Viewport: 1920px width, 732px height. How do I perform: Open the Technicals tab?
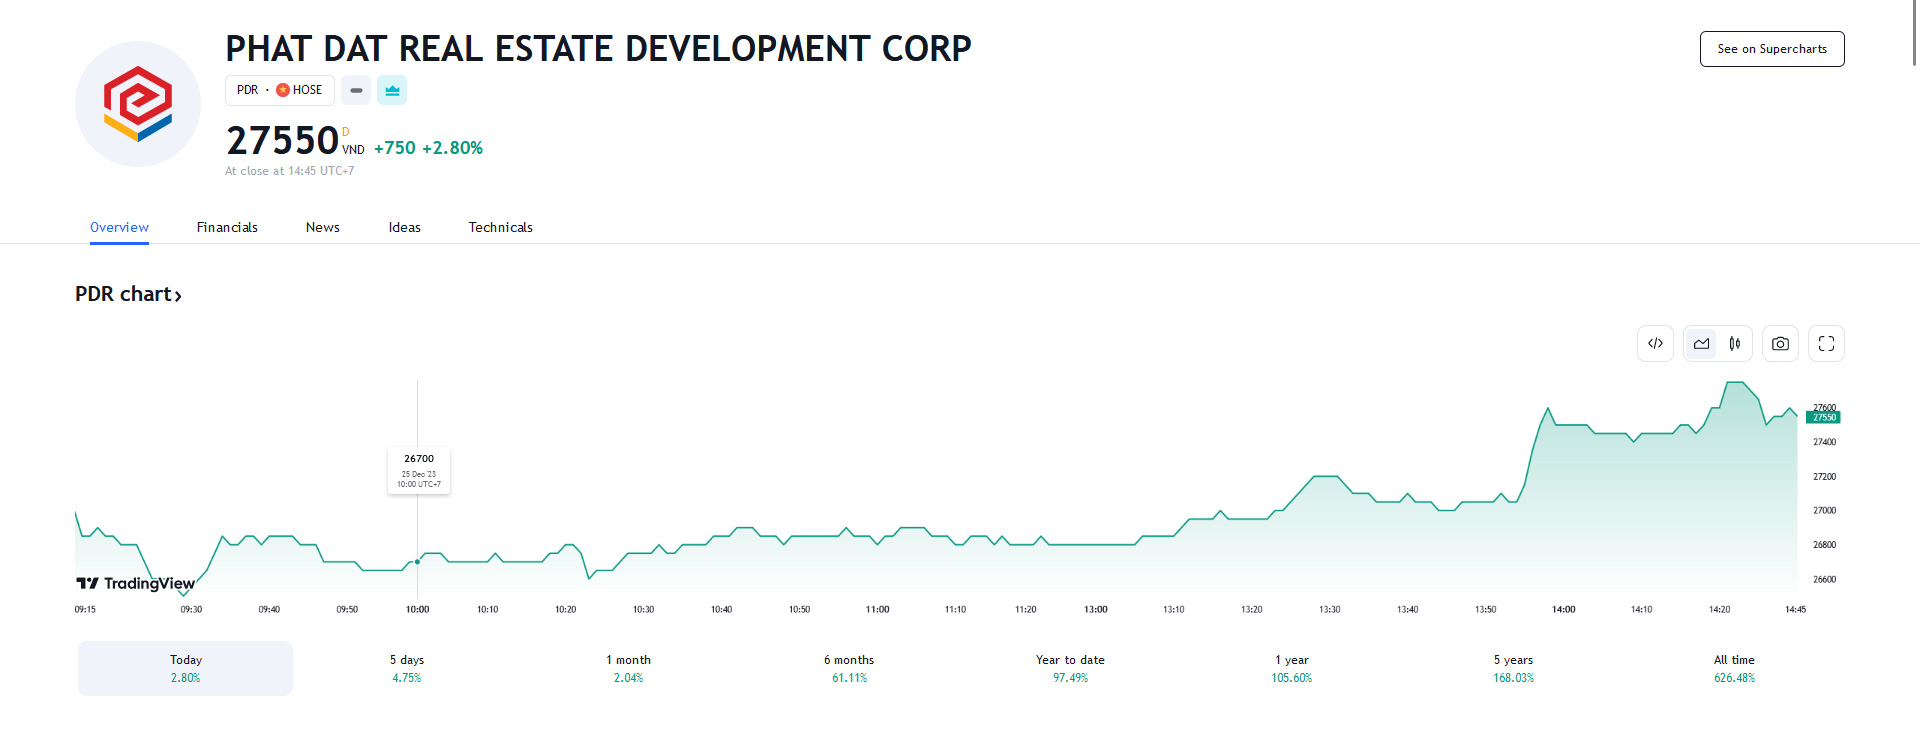(500, 227)
